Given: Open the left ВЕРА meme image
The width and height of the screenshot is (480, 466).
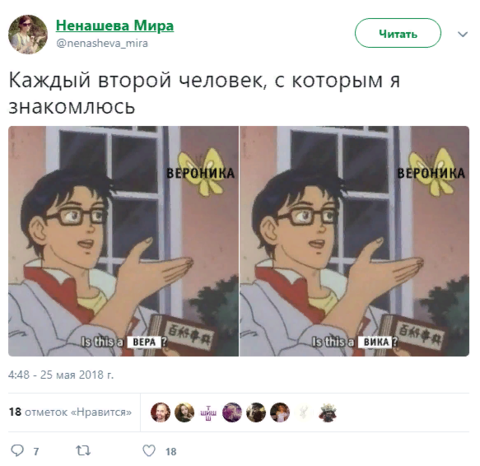Looking at the screenshot, I should click(x=123, y=241).
